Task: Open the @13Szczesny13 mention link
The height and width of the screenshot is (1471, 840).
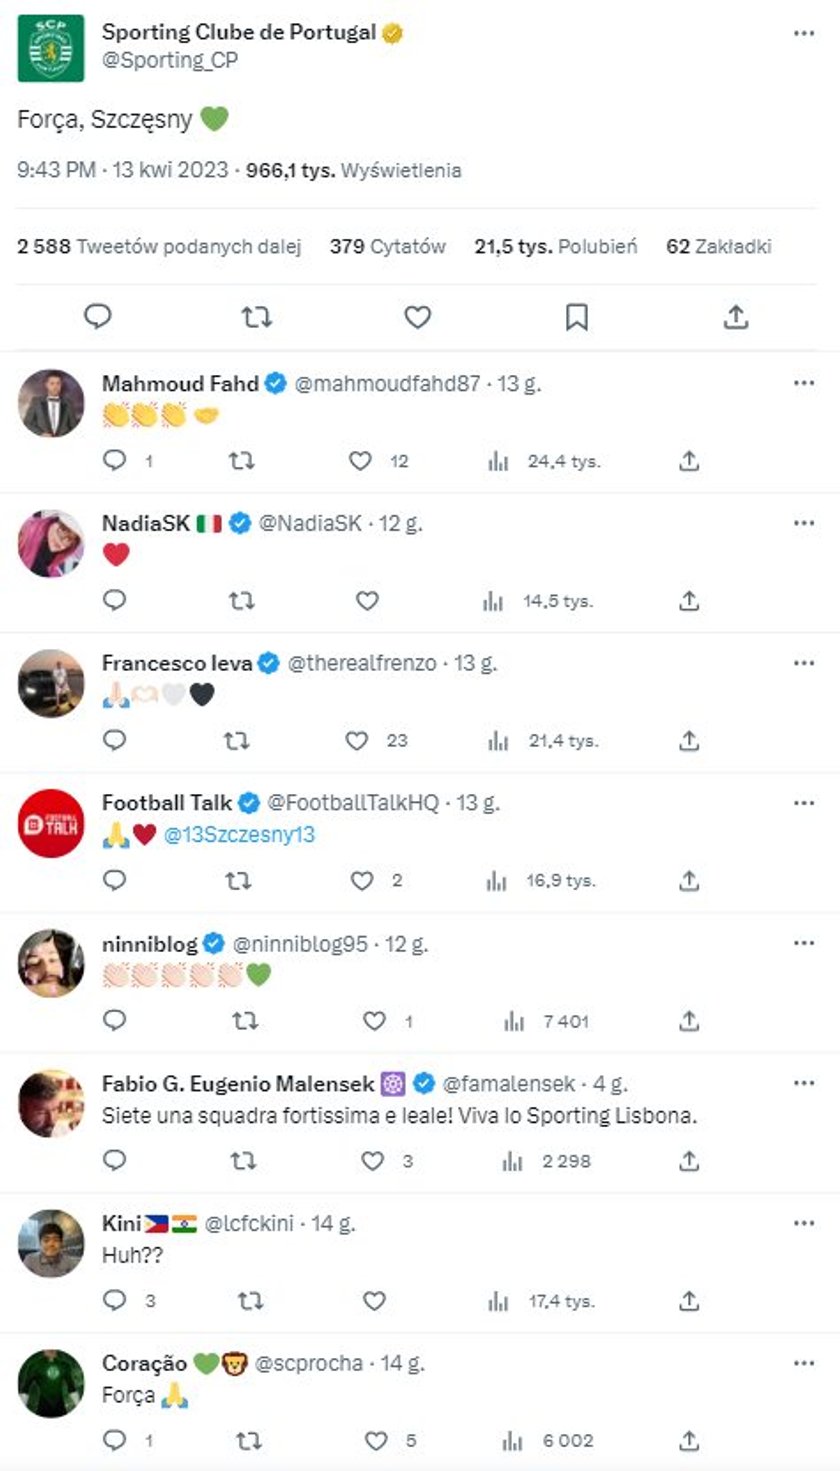Action: pyautogui.click(x=238, y=834)
